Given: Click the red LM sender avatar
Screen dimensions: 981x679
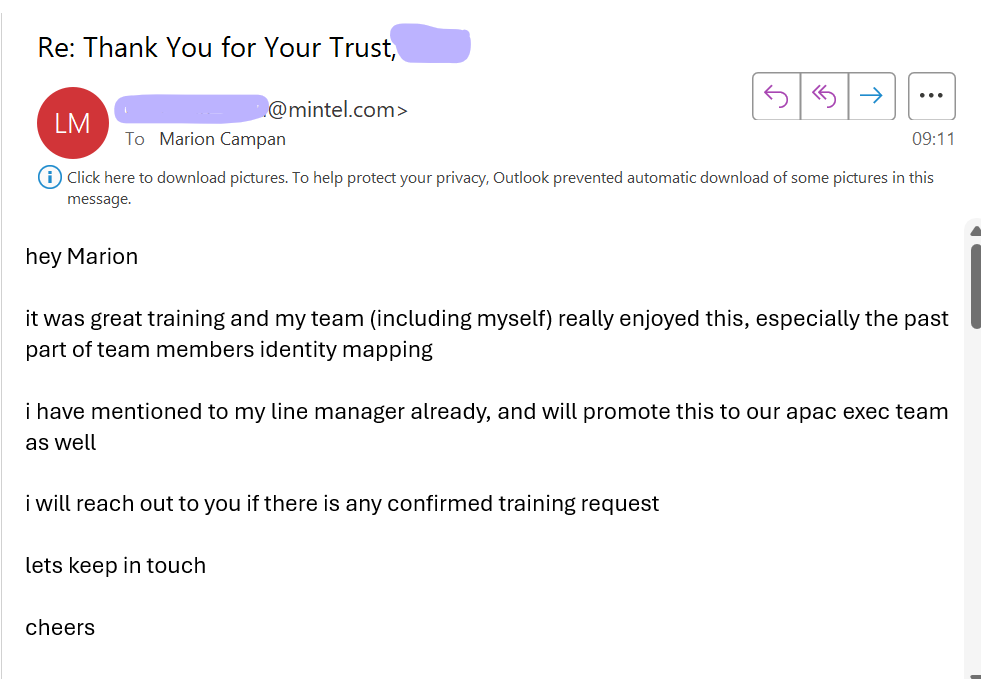Looking at the screenshot, I should [73, 123].
